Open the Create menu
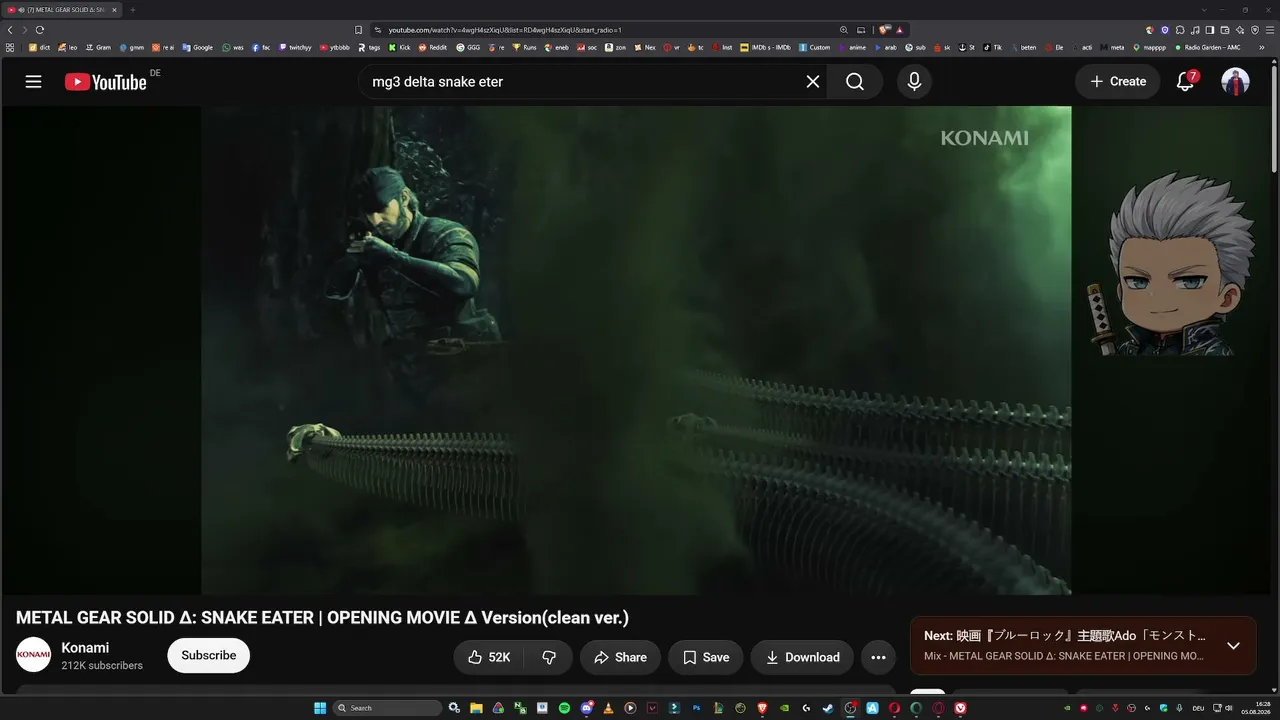The width and height of the screenshot is (1280, 720). point(1118,82)
